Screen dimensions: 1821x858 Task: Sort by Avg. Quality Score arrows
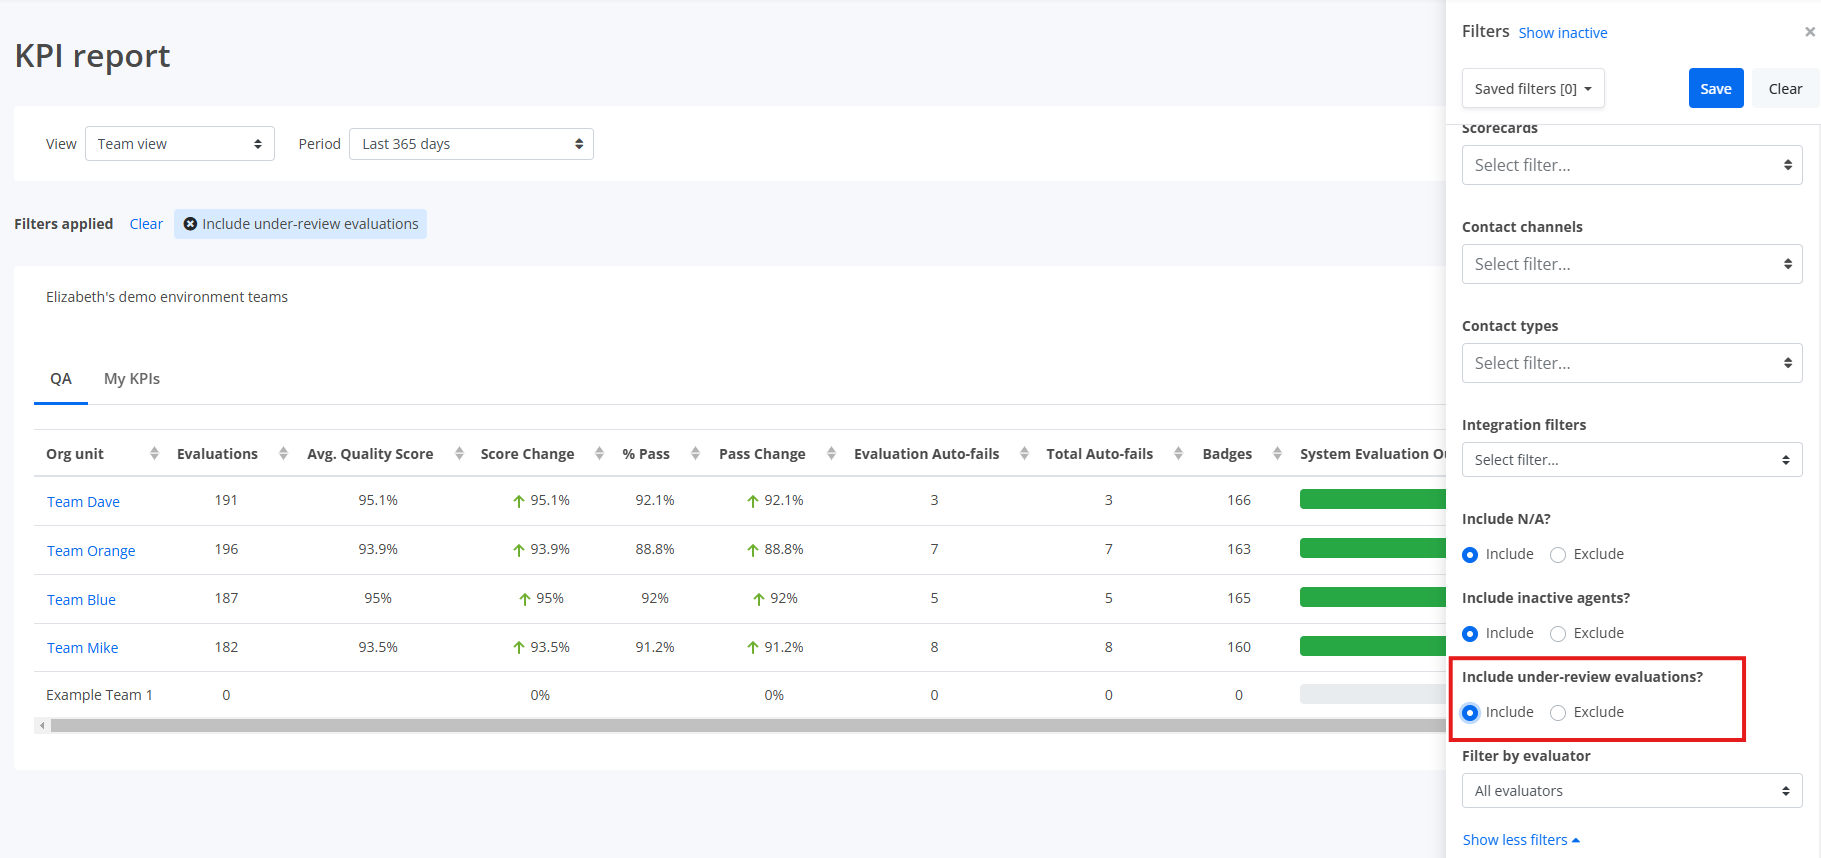(x=459, y=454)
